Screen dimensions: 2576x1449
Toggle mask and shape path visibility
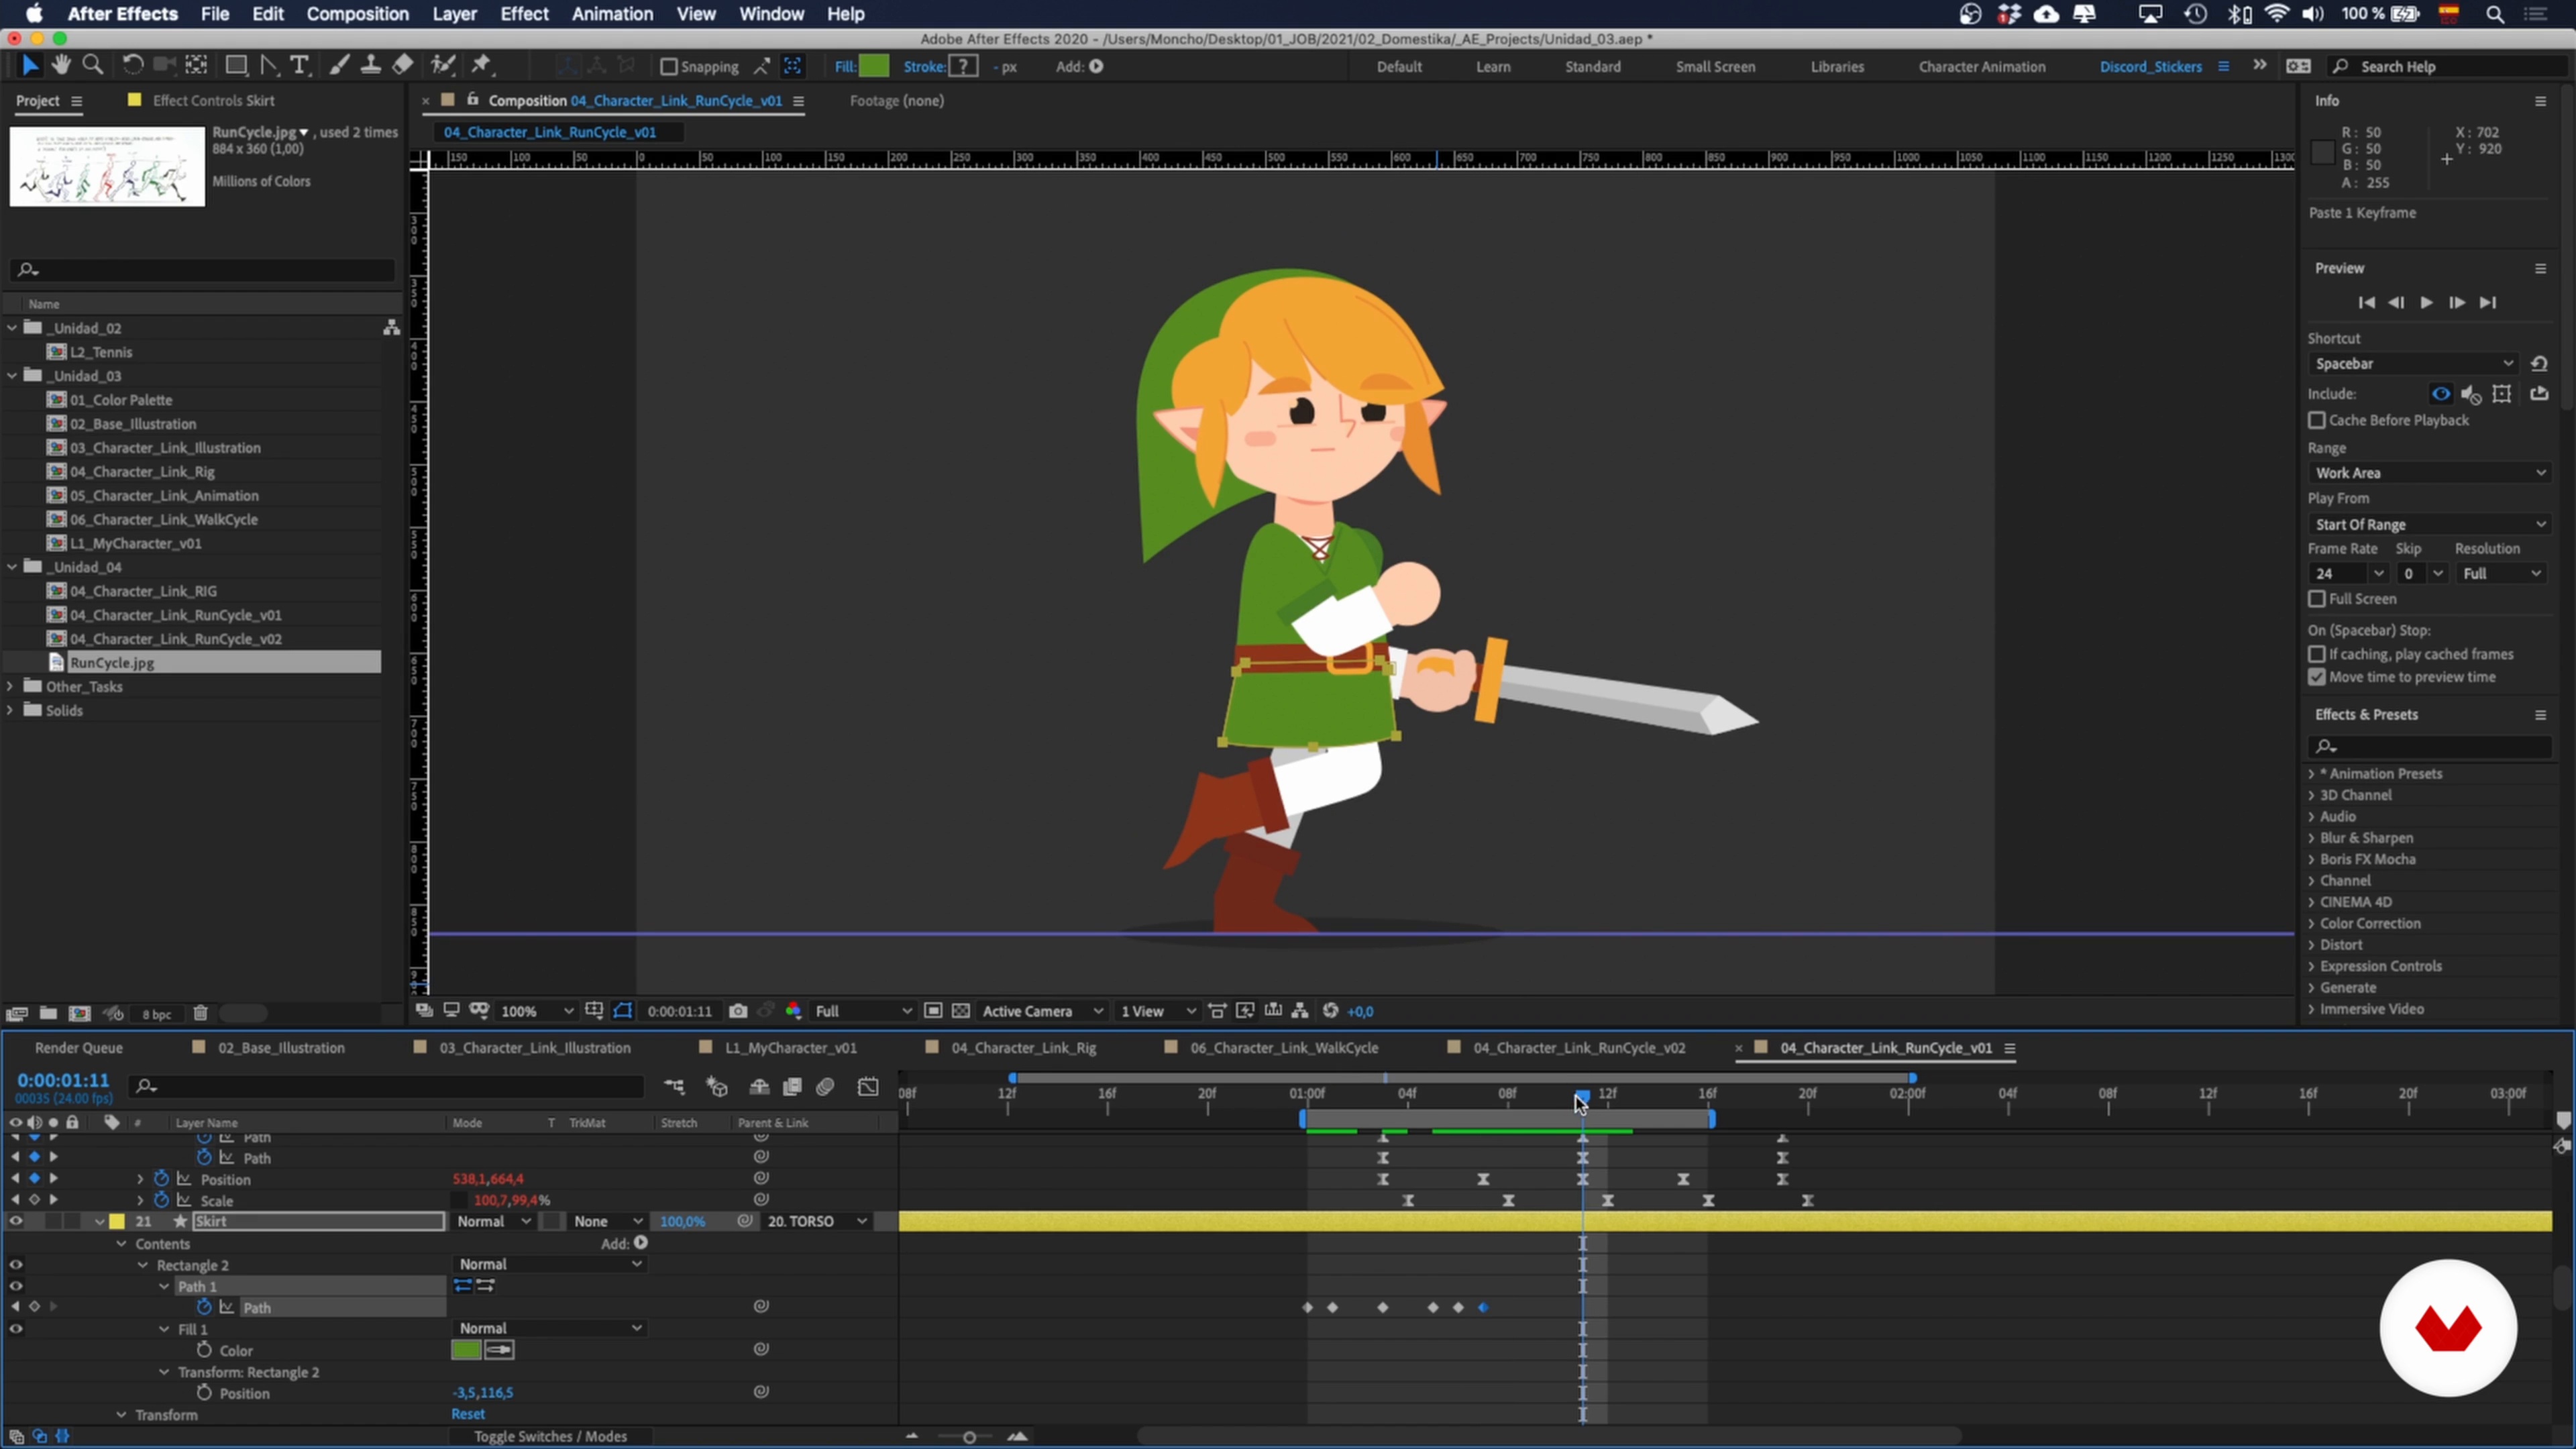[623, 1011]
